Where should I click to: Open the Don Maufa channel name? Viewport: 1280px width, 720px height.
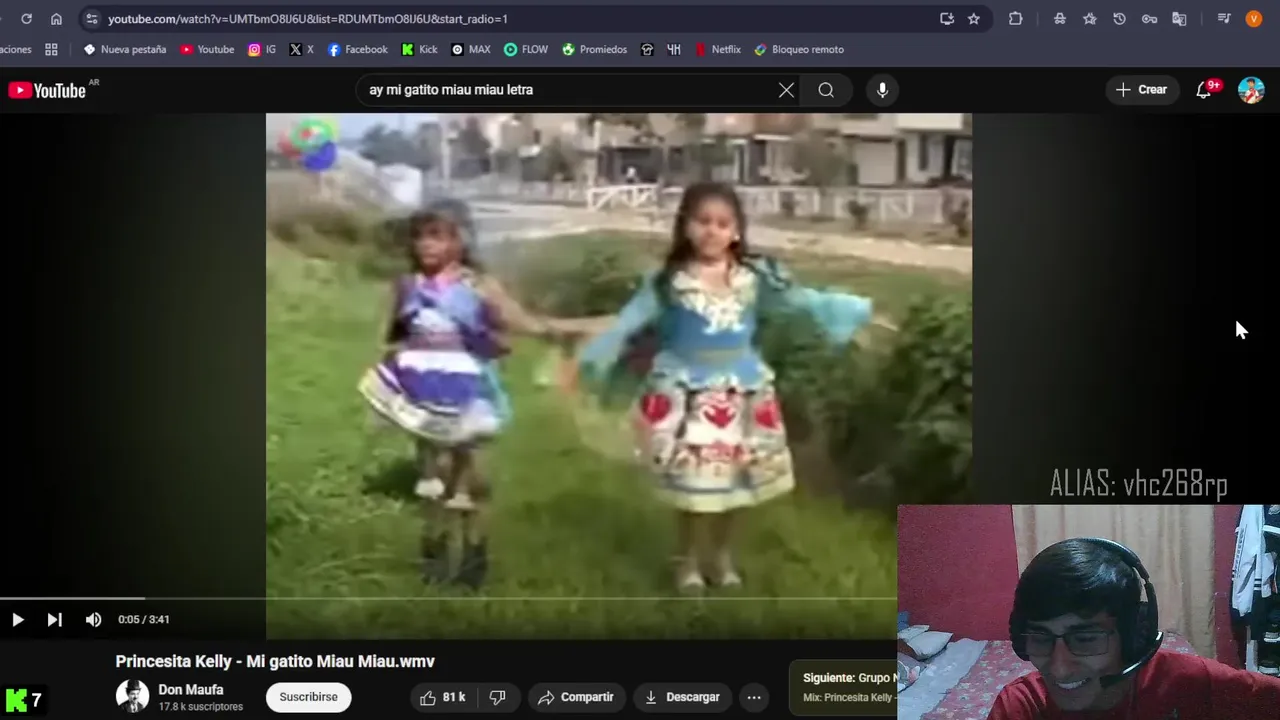[190, 690]
